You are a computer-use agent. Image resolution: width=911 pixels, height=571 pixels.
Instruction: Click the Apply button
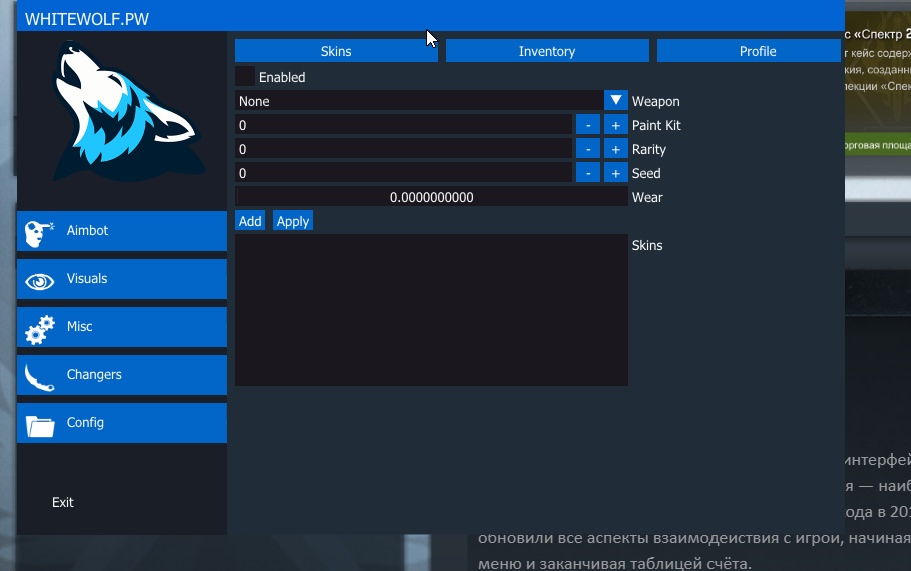pyautogui.click(x=293, y=221)
